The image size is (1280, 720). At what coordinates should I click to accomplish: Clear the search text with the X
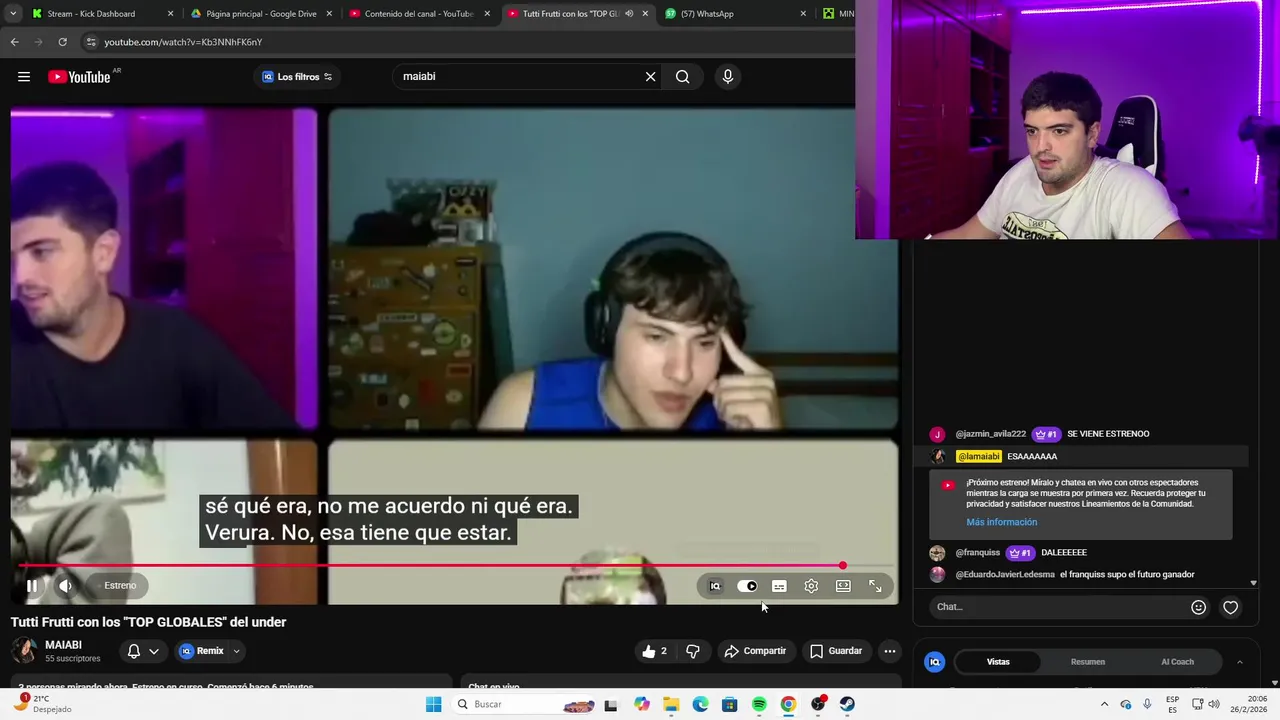pos(650,77)
